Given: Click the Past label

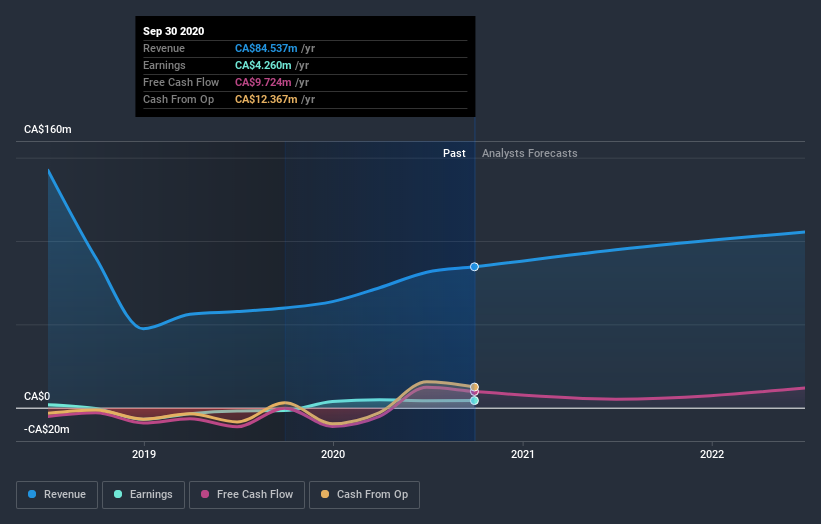Looking at the screenshot, I should click(454, 153).
